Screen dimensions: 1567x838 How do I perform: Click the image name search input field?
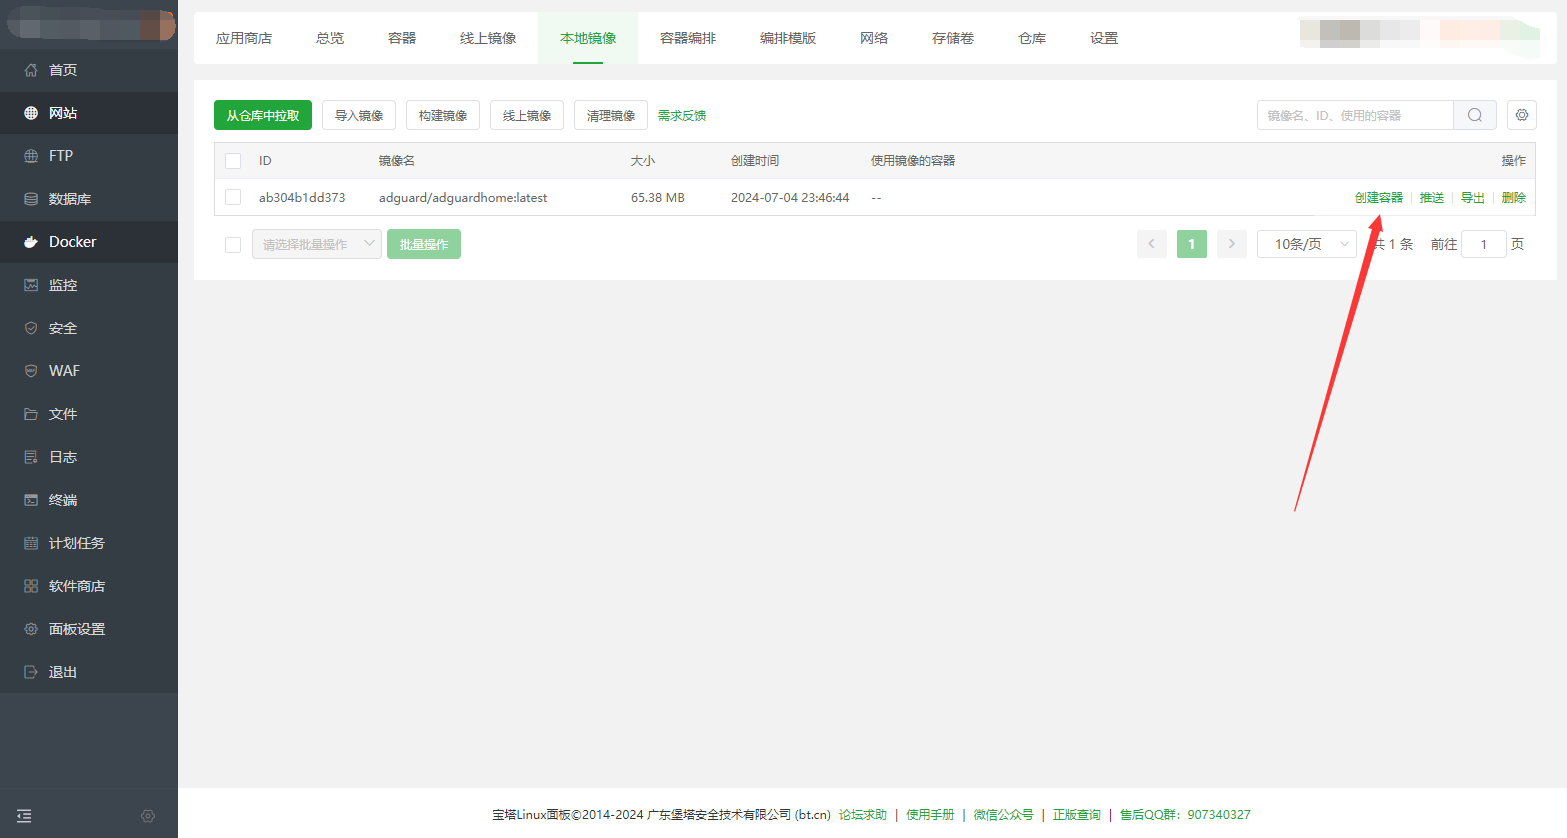[x=1354, y=115]
